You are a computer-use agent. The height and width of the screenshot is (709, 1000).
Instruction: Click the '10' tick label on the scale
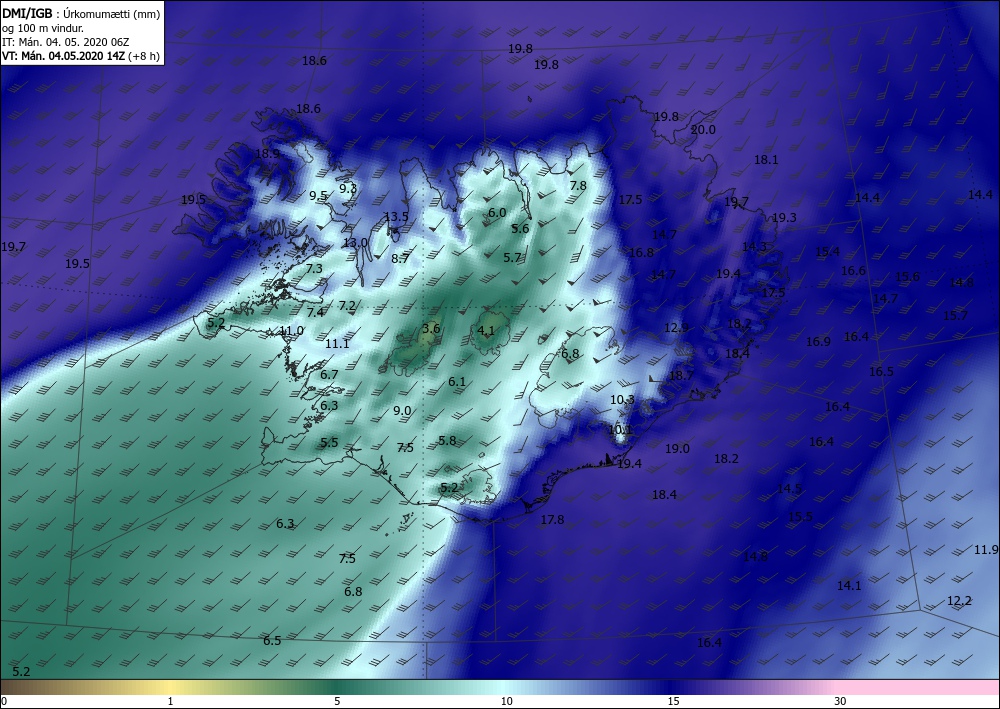click(x=506, y=701)
